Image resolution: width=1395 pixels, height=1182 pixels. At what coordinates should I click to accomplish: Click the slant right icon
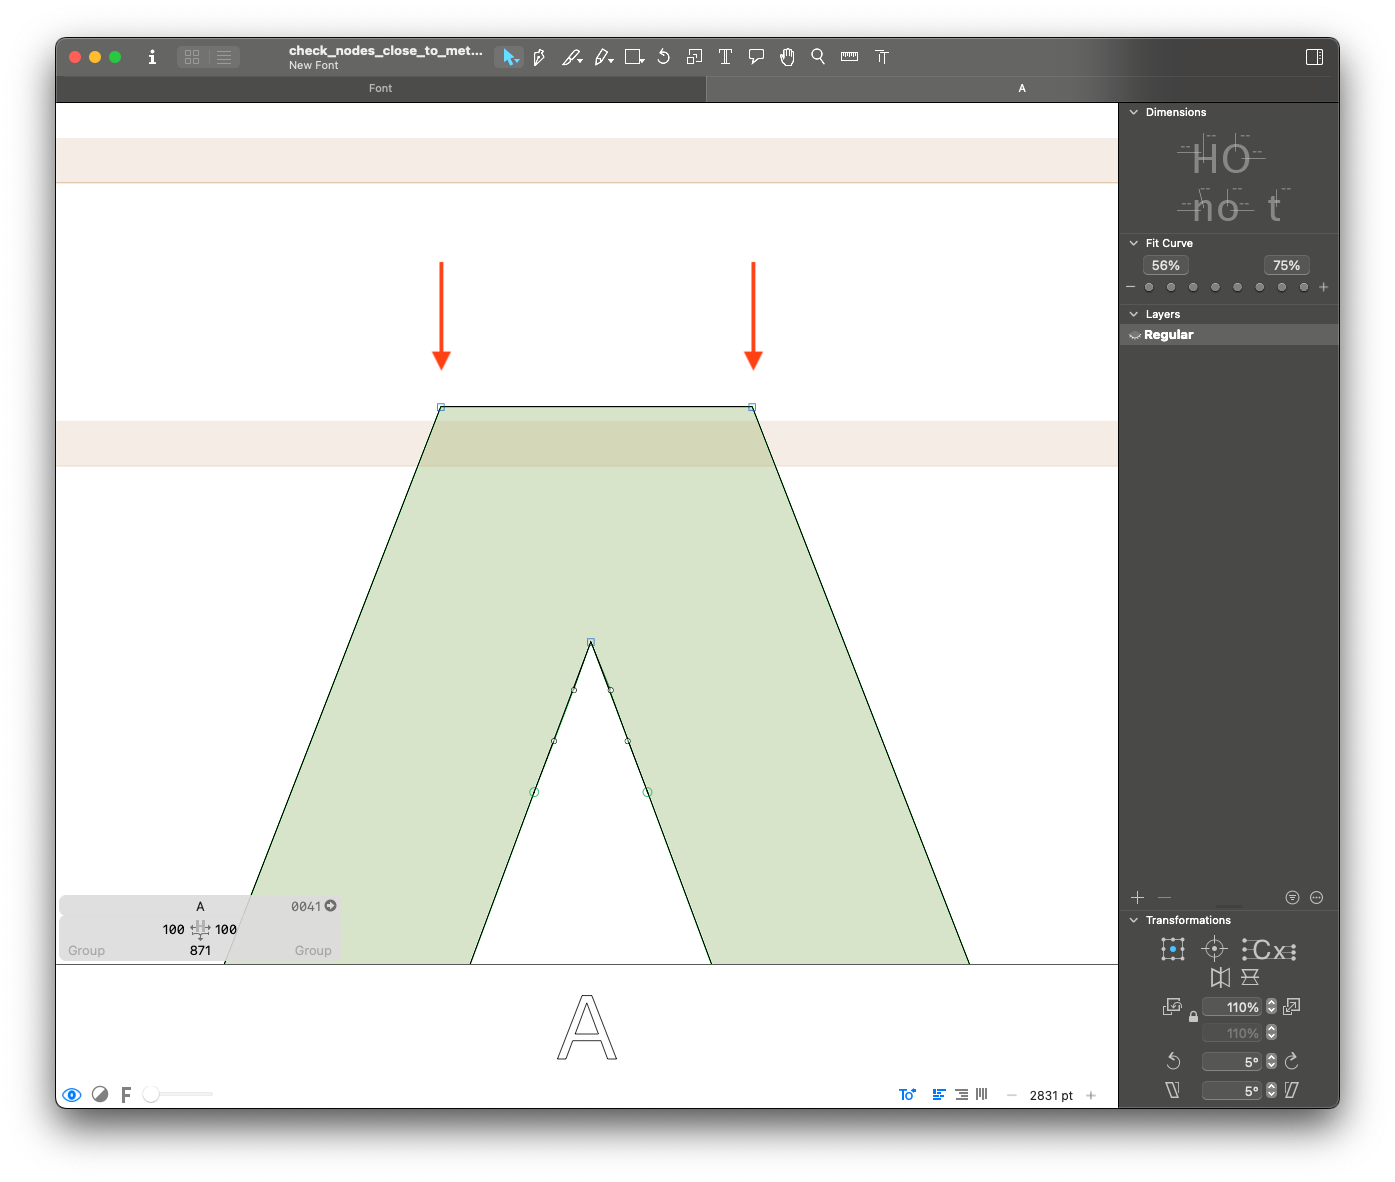pos(1291,1090)
